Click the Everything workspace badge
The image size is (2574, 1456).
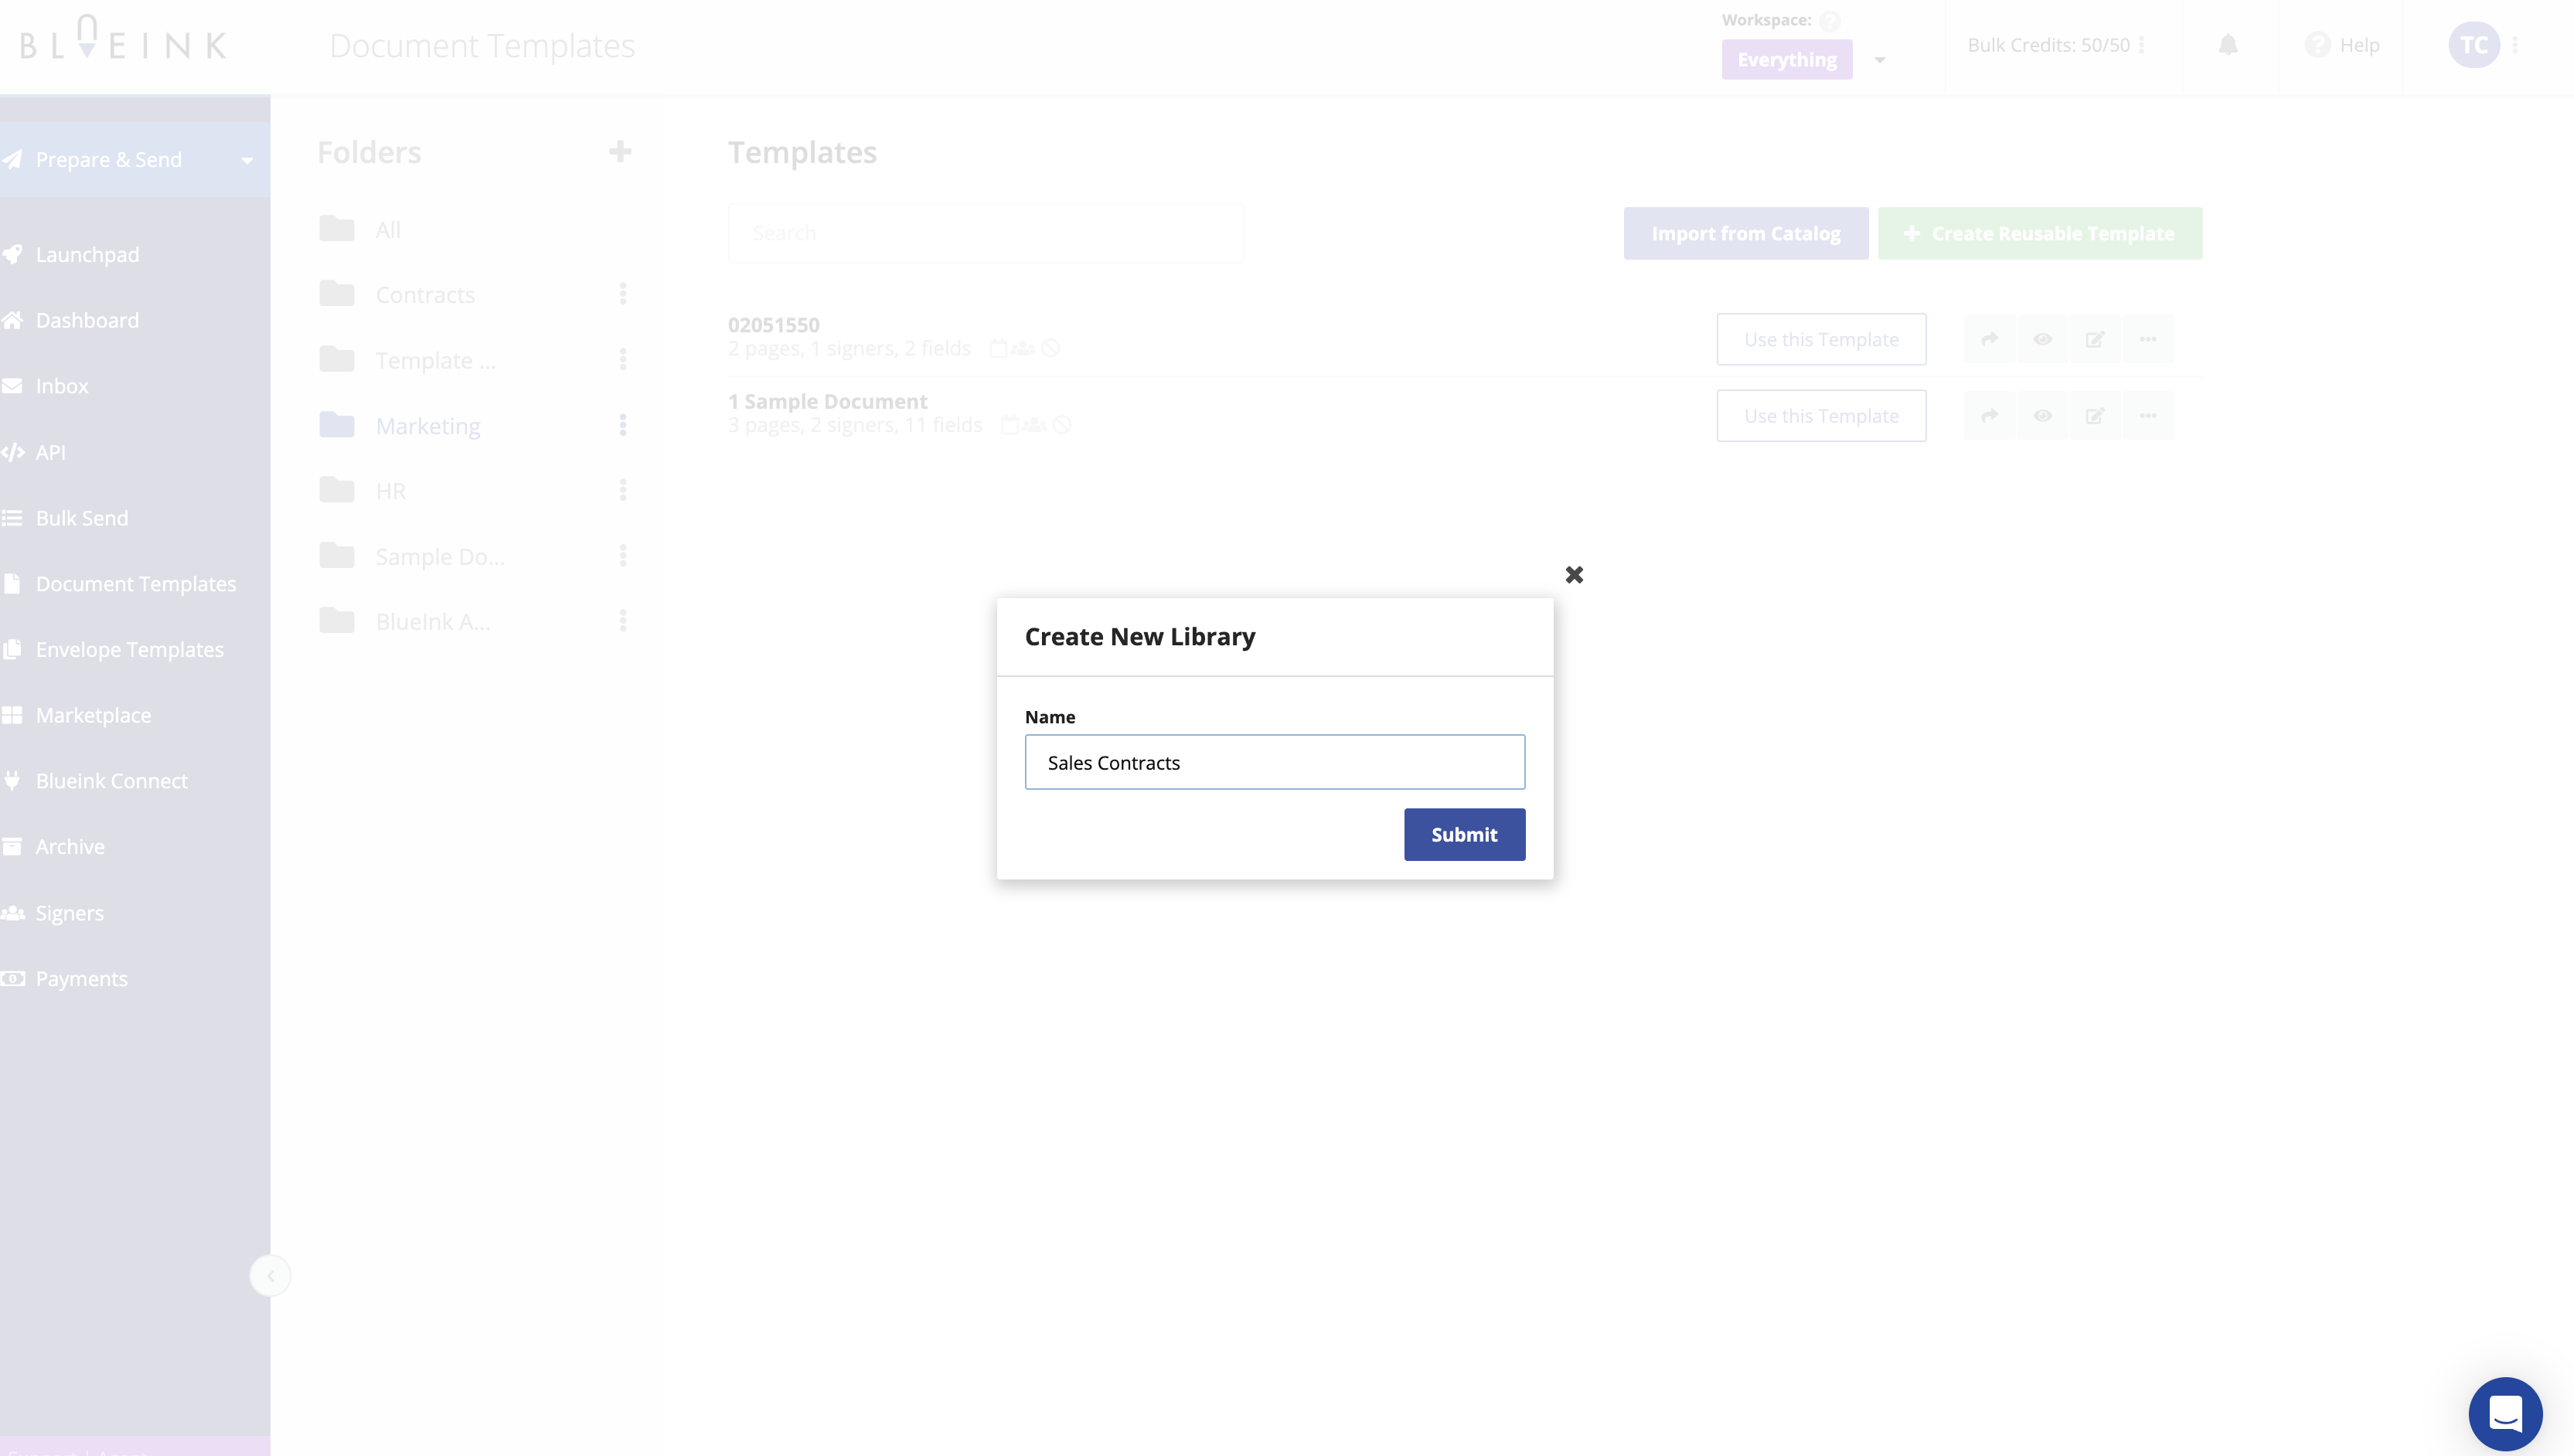click(1787, 60)
